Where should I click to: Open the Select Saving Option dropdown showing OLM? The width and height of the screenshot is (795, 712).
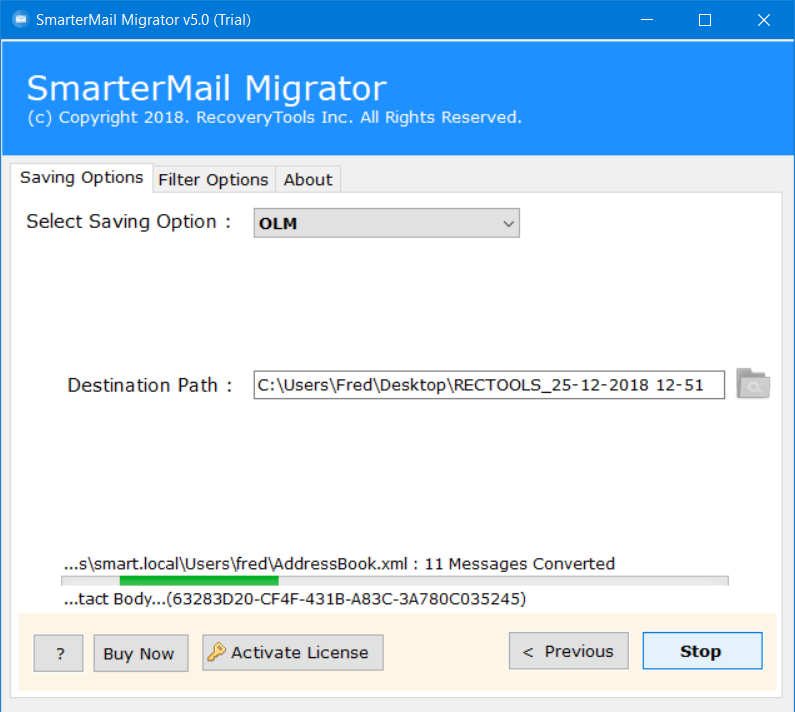tap(386, 223)
